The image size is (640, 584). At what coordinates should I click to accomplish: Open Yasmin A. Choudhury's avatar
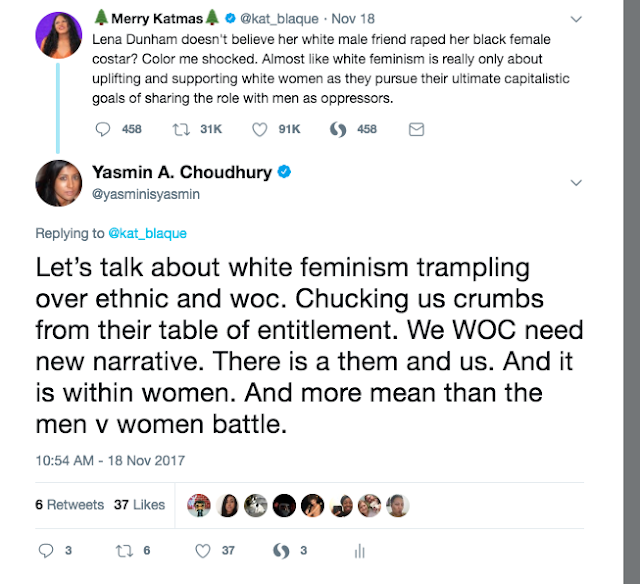58,183
